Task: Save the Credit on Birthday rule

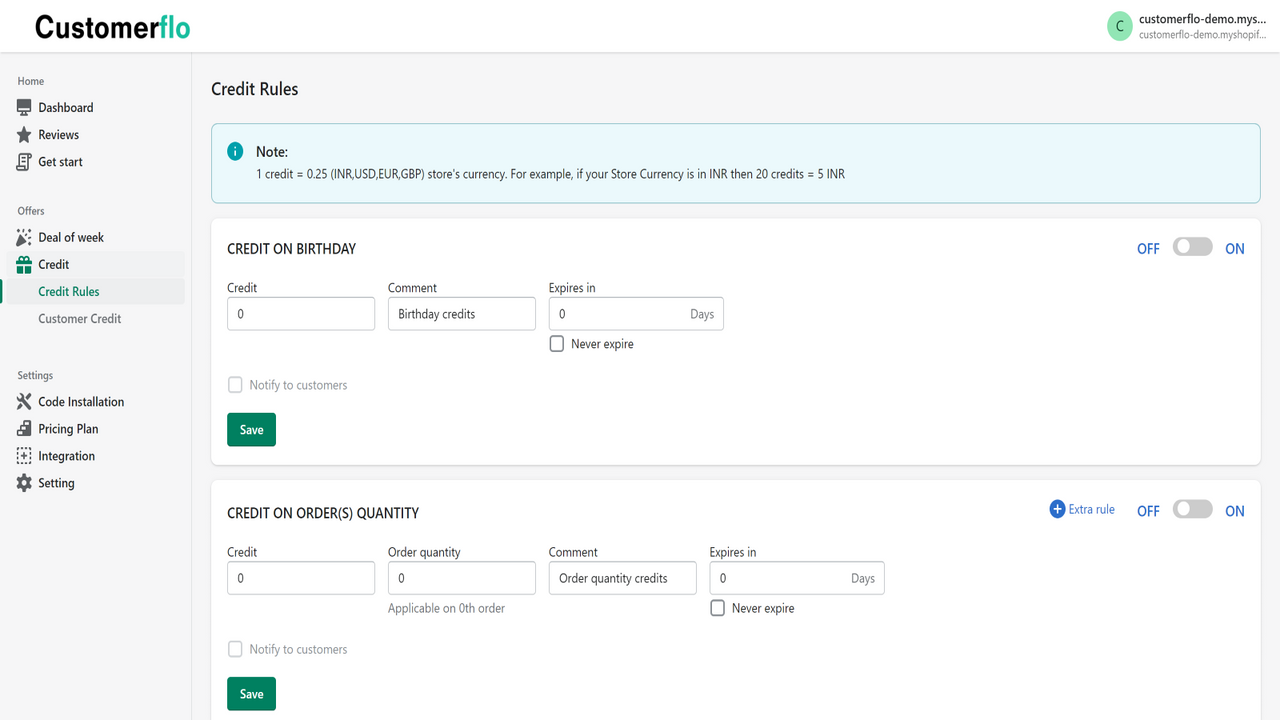Action: click(251, 429)
